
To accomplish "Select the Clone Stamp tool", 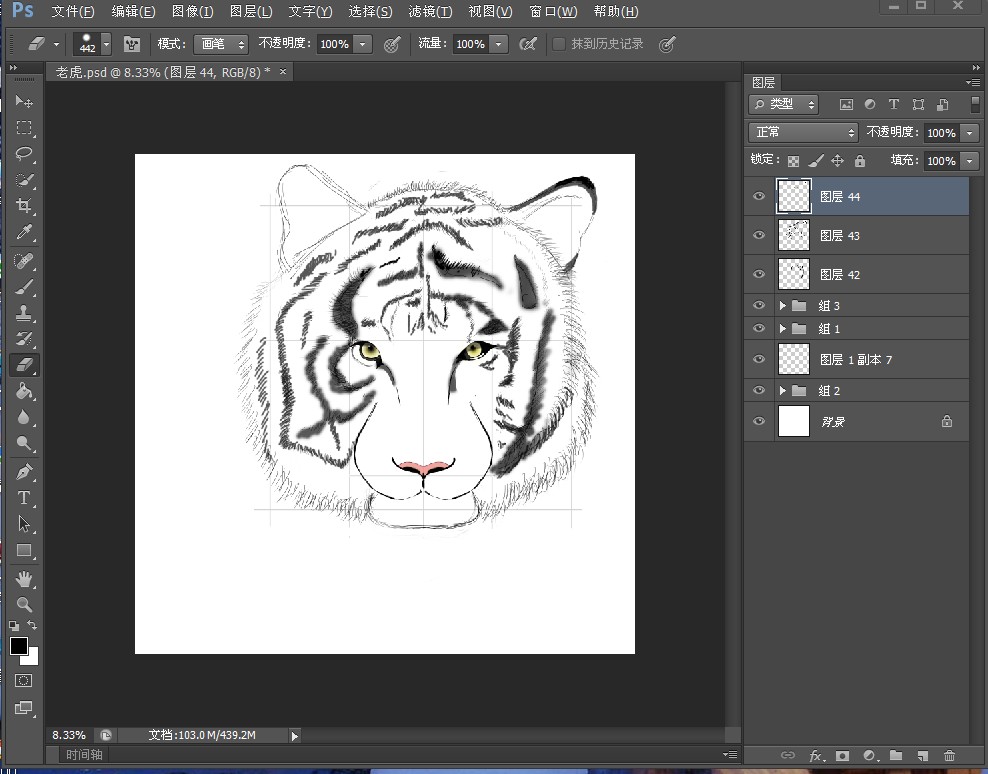I will pyautogui.click(x=24, y=313).
